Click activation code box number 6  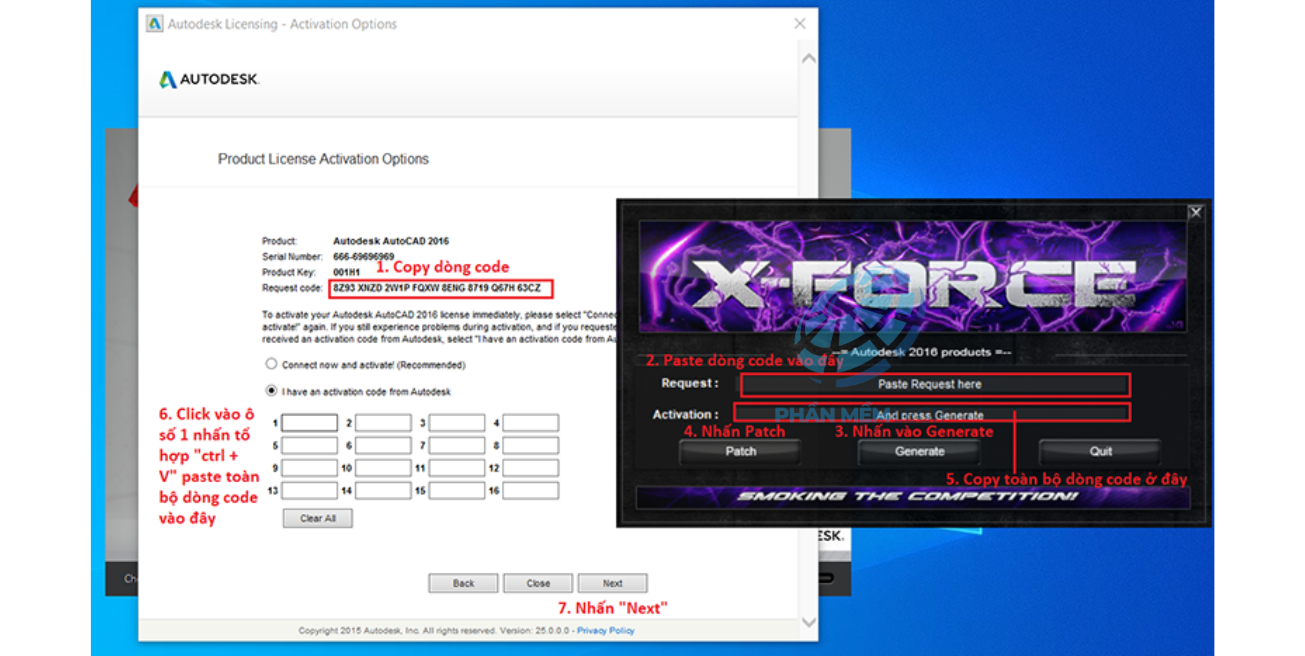click(x=383, y=446)
